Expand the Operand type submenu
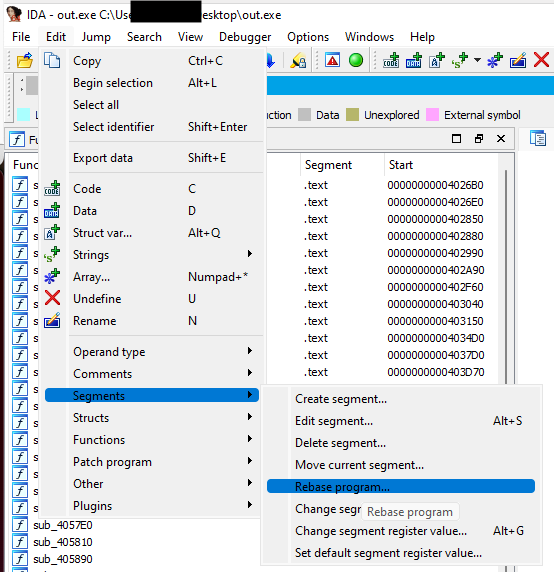 pos(152,352)
